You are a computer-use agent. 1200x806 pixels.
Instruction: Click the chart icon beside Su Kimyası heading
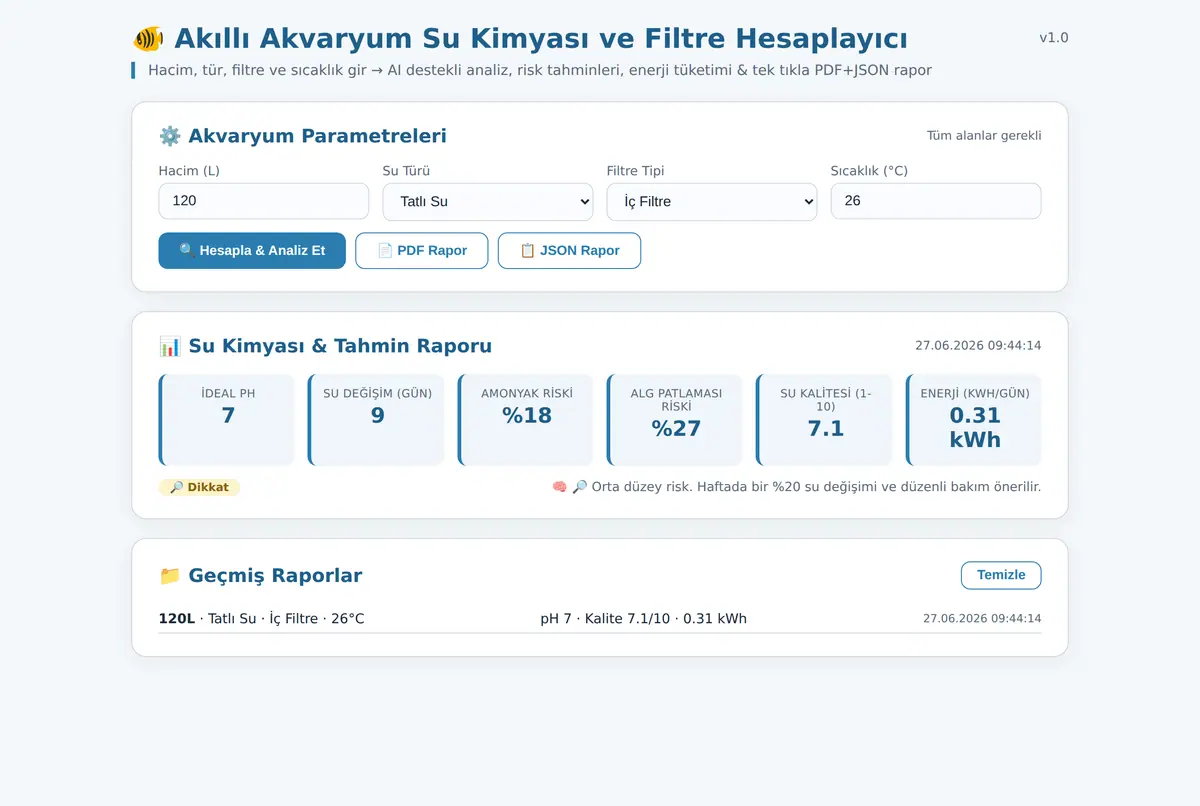coord(169,346)
